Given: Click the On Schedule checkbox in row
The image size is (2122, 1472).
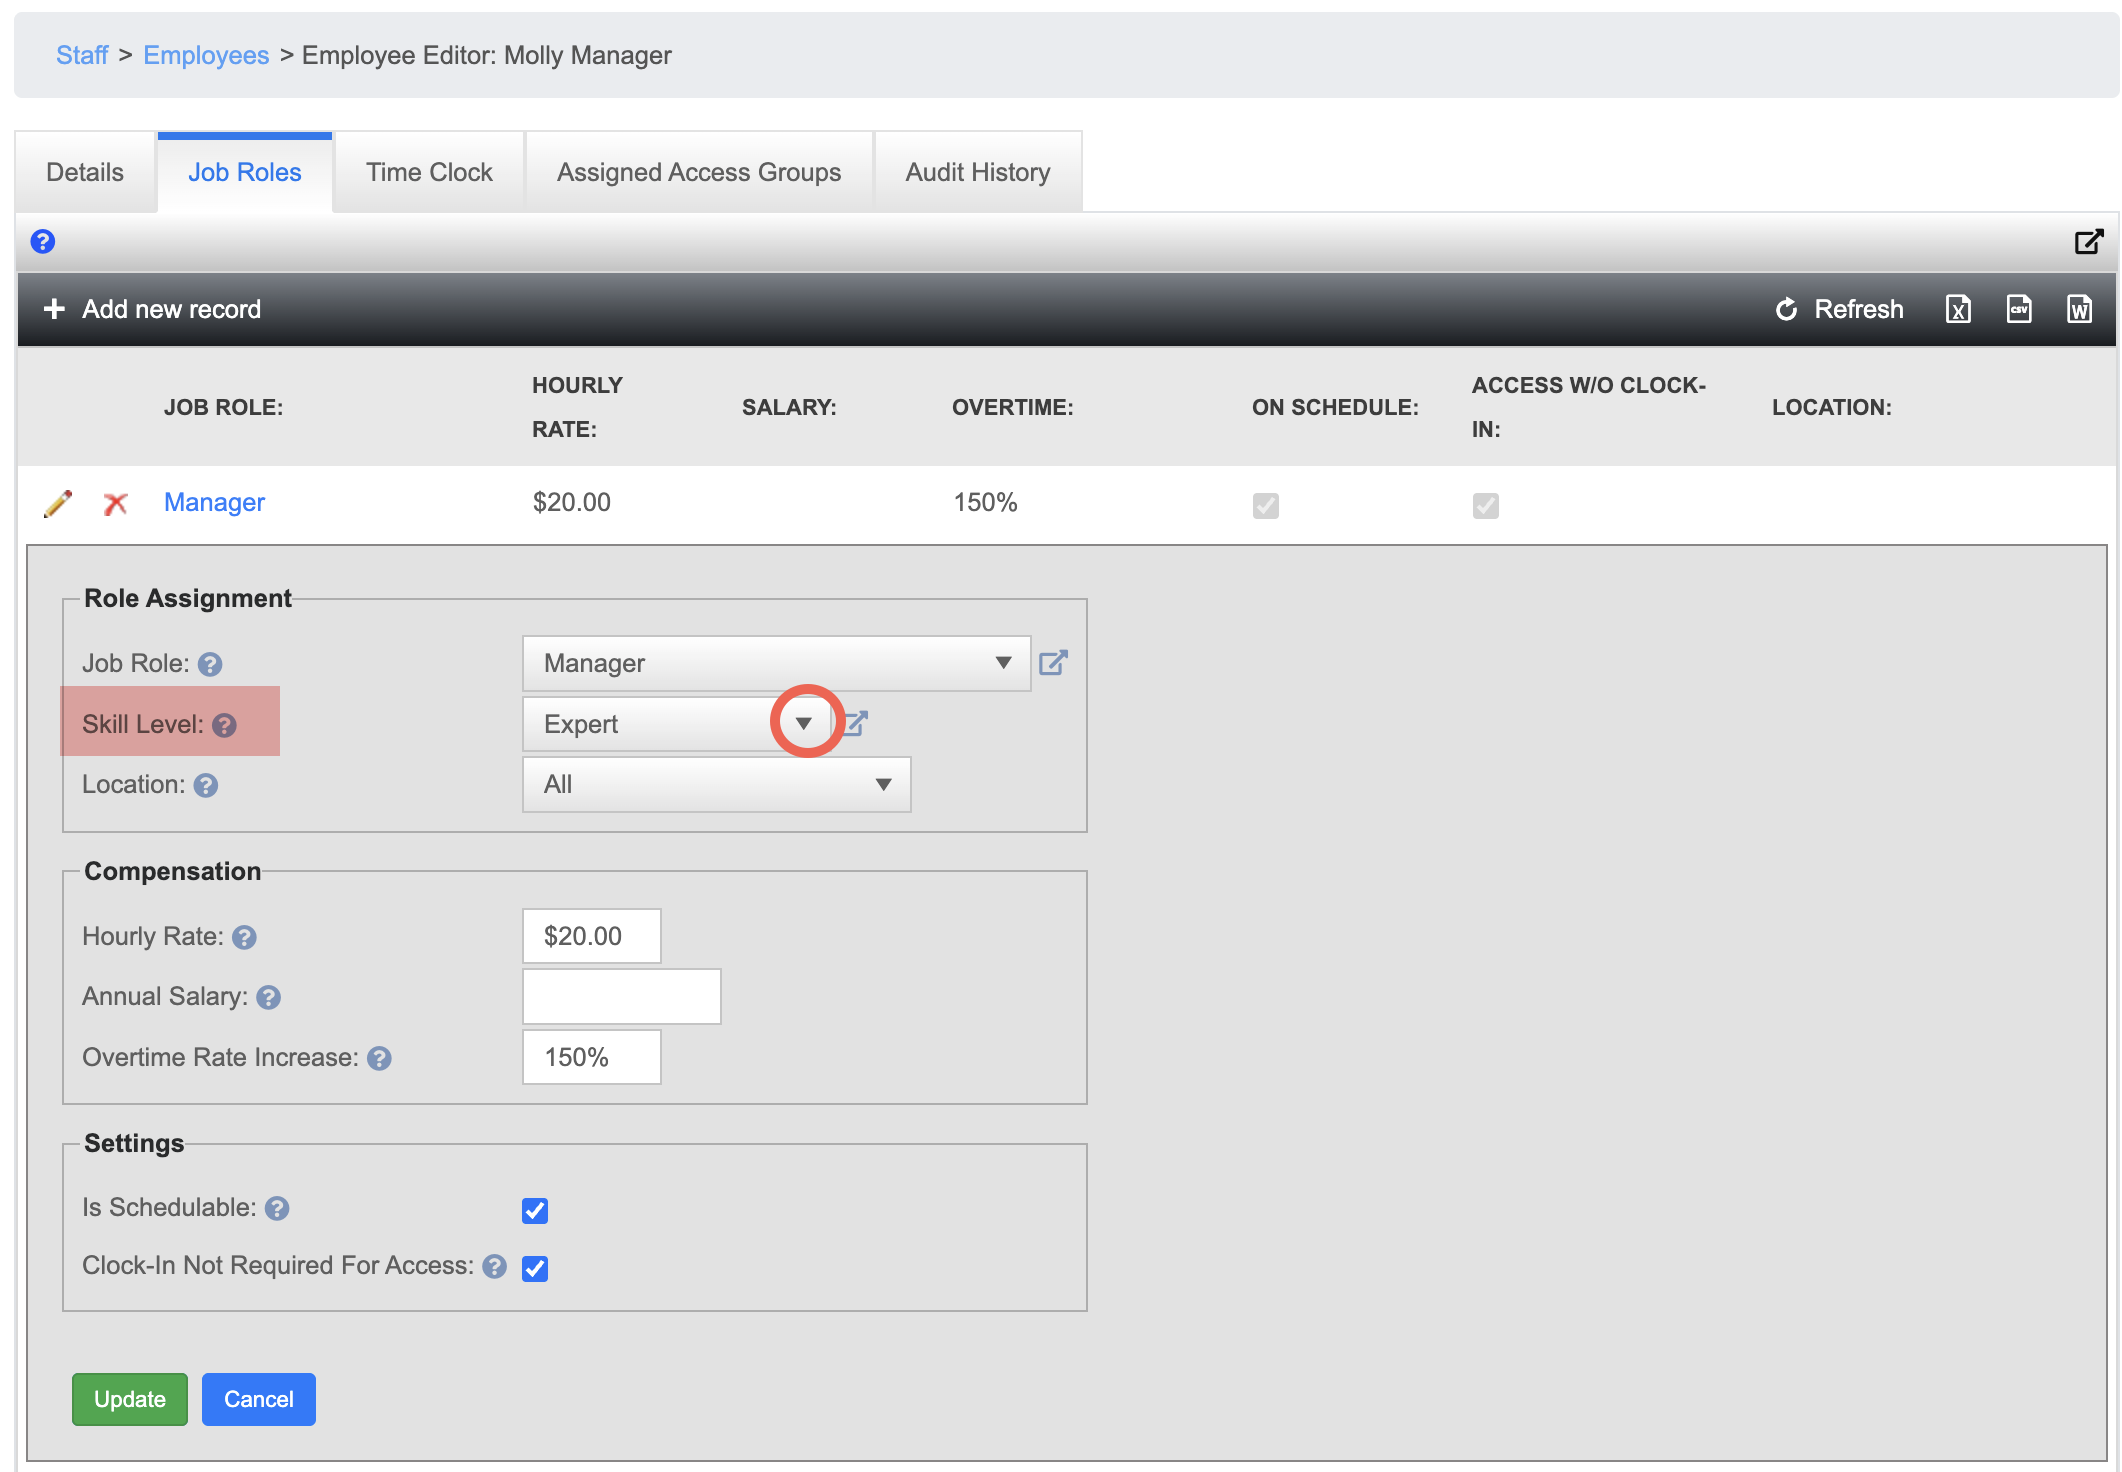Looking at the screenshot, I should (x=1265, y=505).
